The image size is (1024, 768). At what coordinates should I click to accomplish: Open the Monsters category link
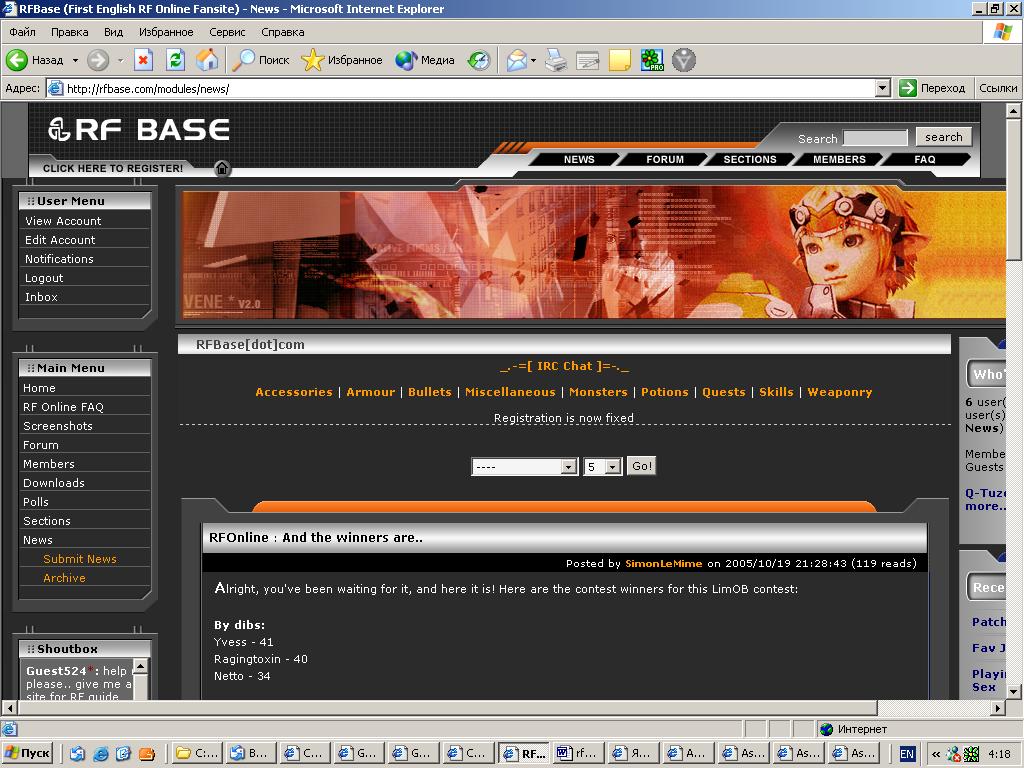(x=598, y=392)
